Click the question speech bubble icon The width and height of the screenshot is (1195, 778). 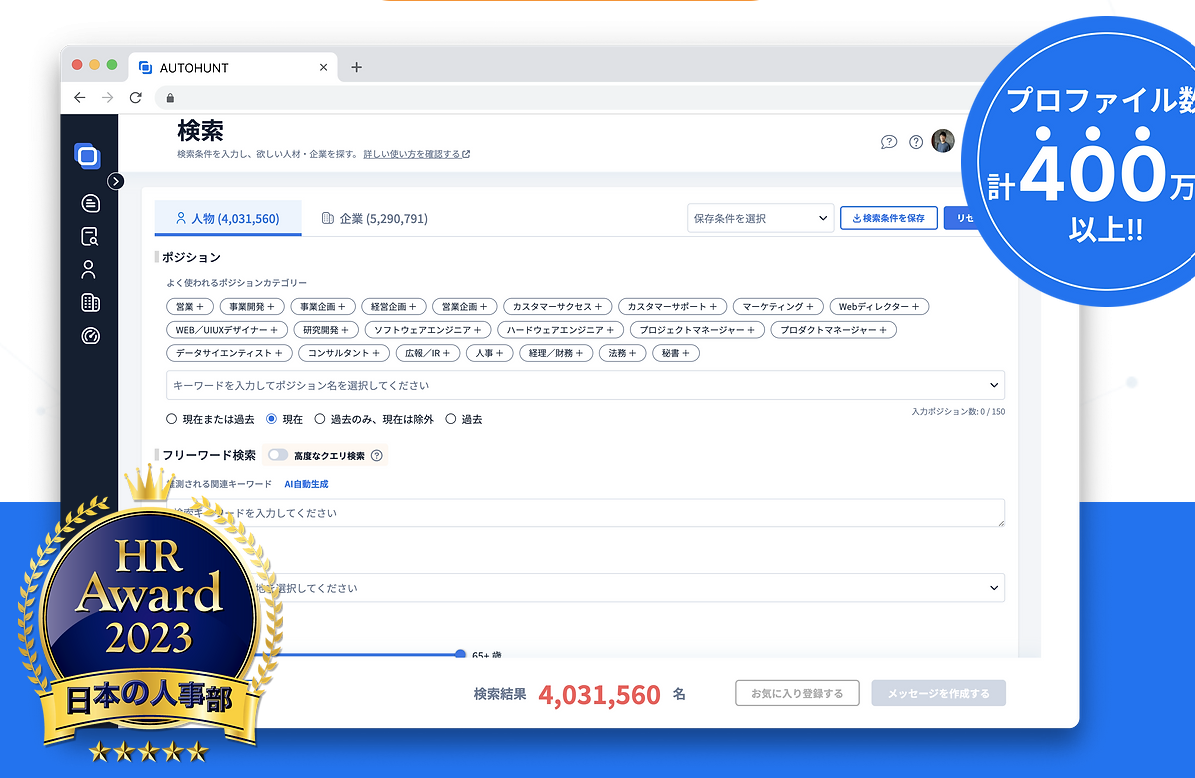coord(889,142)
